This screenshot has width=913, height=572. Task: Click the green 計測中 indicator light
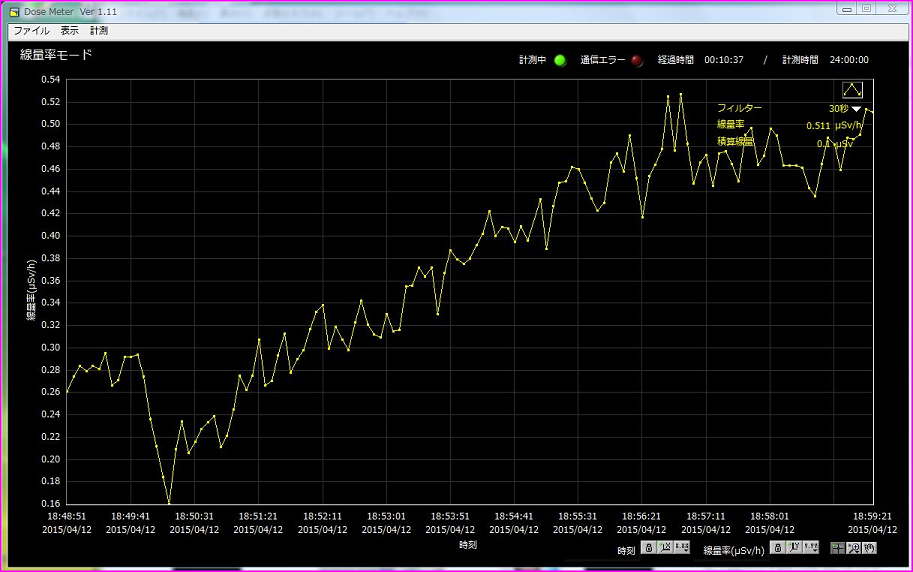560,60
